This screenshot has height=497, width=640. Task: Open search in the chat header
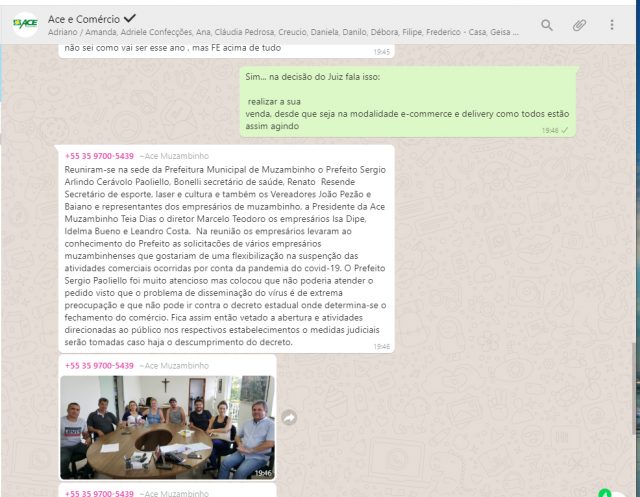[546, 25]
